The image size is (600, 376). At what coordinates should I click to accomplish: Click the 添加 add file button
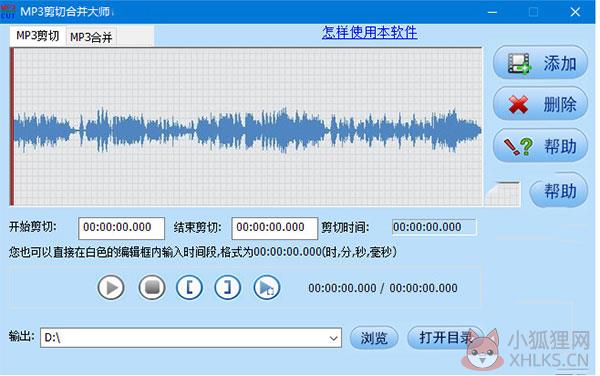540,63
